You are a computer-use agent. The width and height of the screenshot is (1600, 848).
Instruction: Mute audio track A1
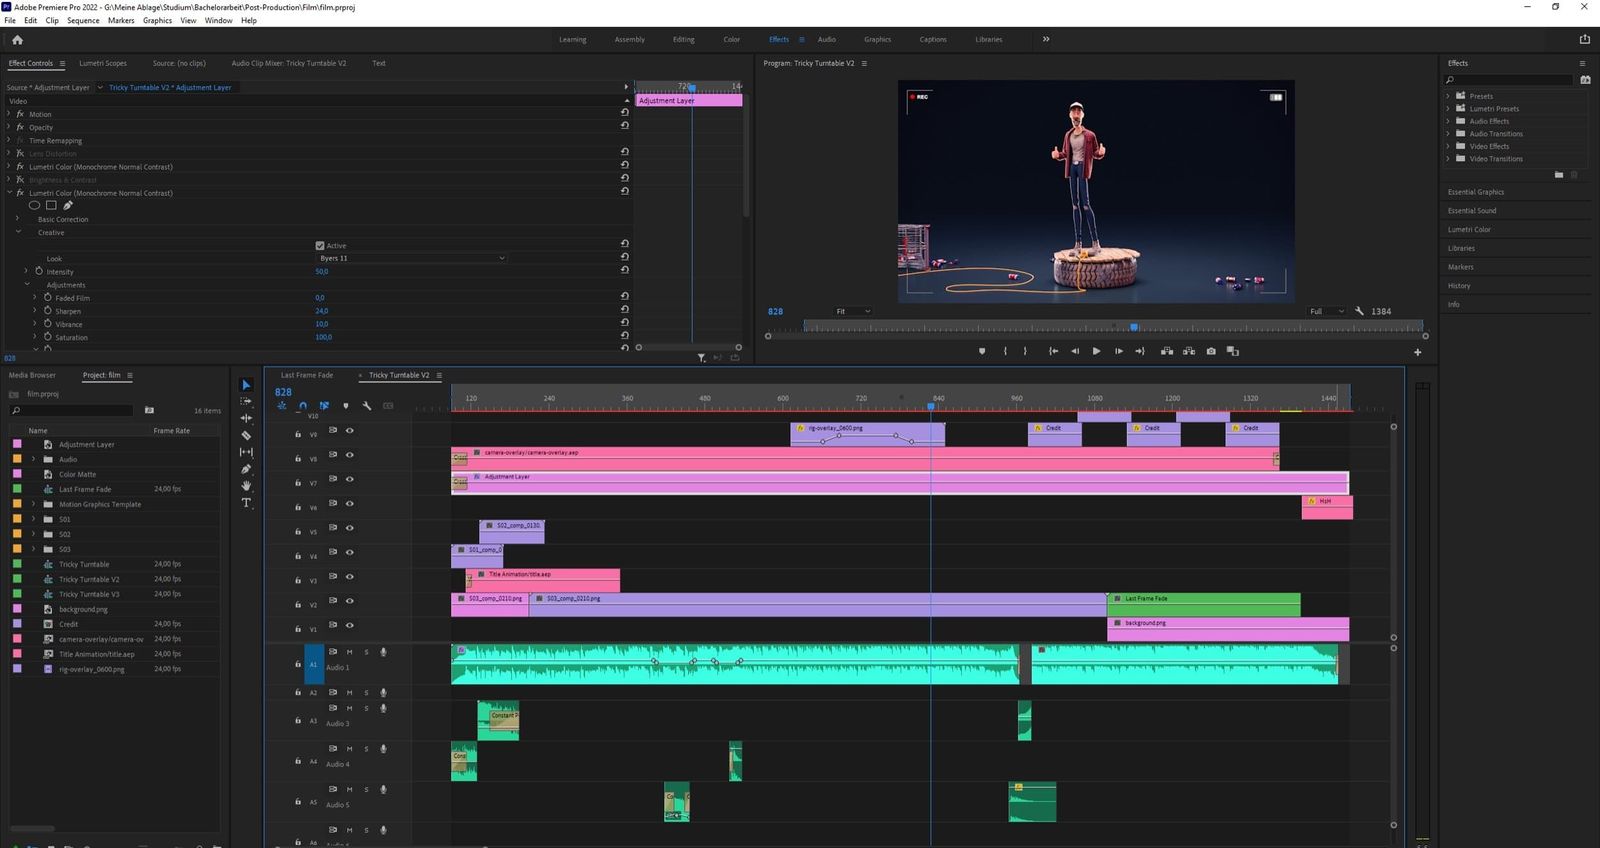(x=349, y=652)
